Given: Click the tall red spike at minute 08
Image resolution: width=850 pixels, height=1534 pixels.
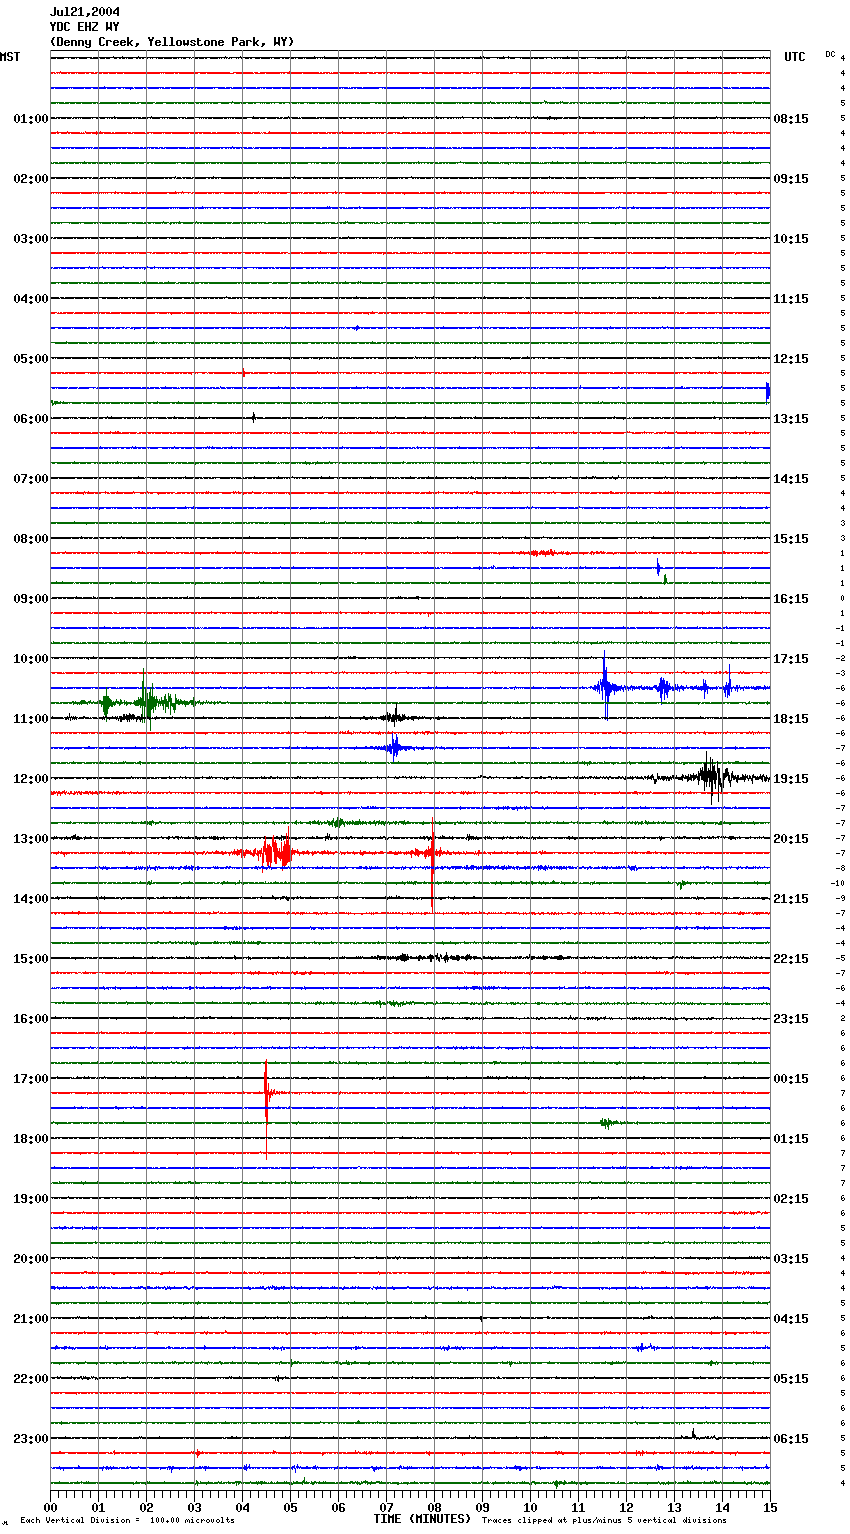Looking at the screenshot, I should [432, 864].
